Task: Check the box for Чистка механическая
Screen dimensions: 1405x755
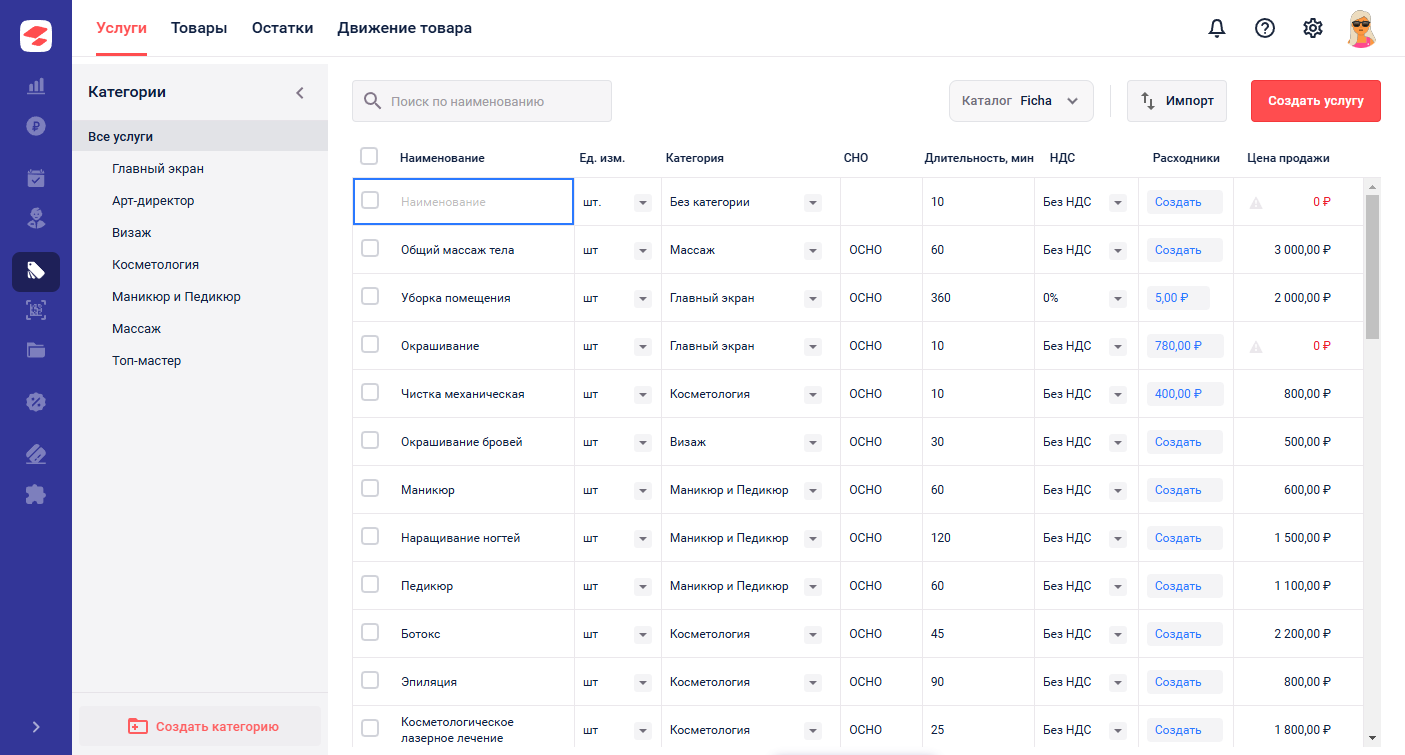Action: point(370,392)
